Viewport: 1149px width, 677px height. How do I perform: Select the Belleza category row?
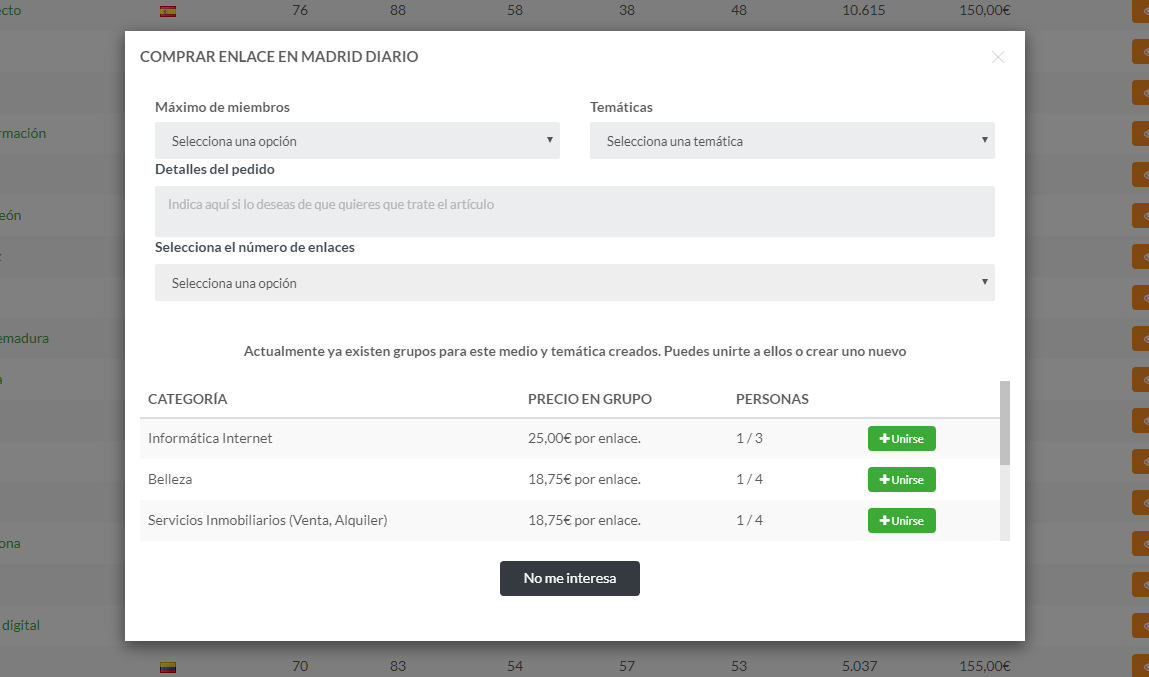(x=170, y=480)
